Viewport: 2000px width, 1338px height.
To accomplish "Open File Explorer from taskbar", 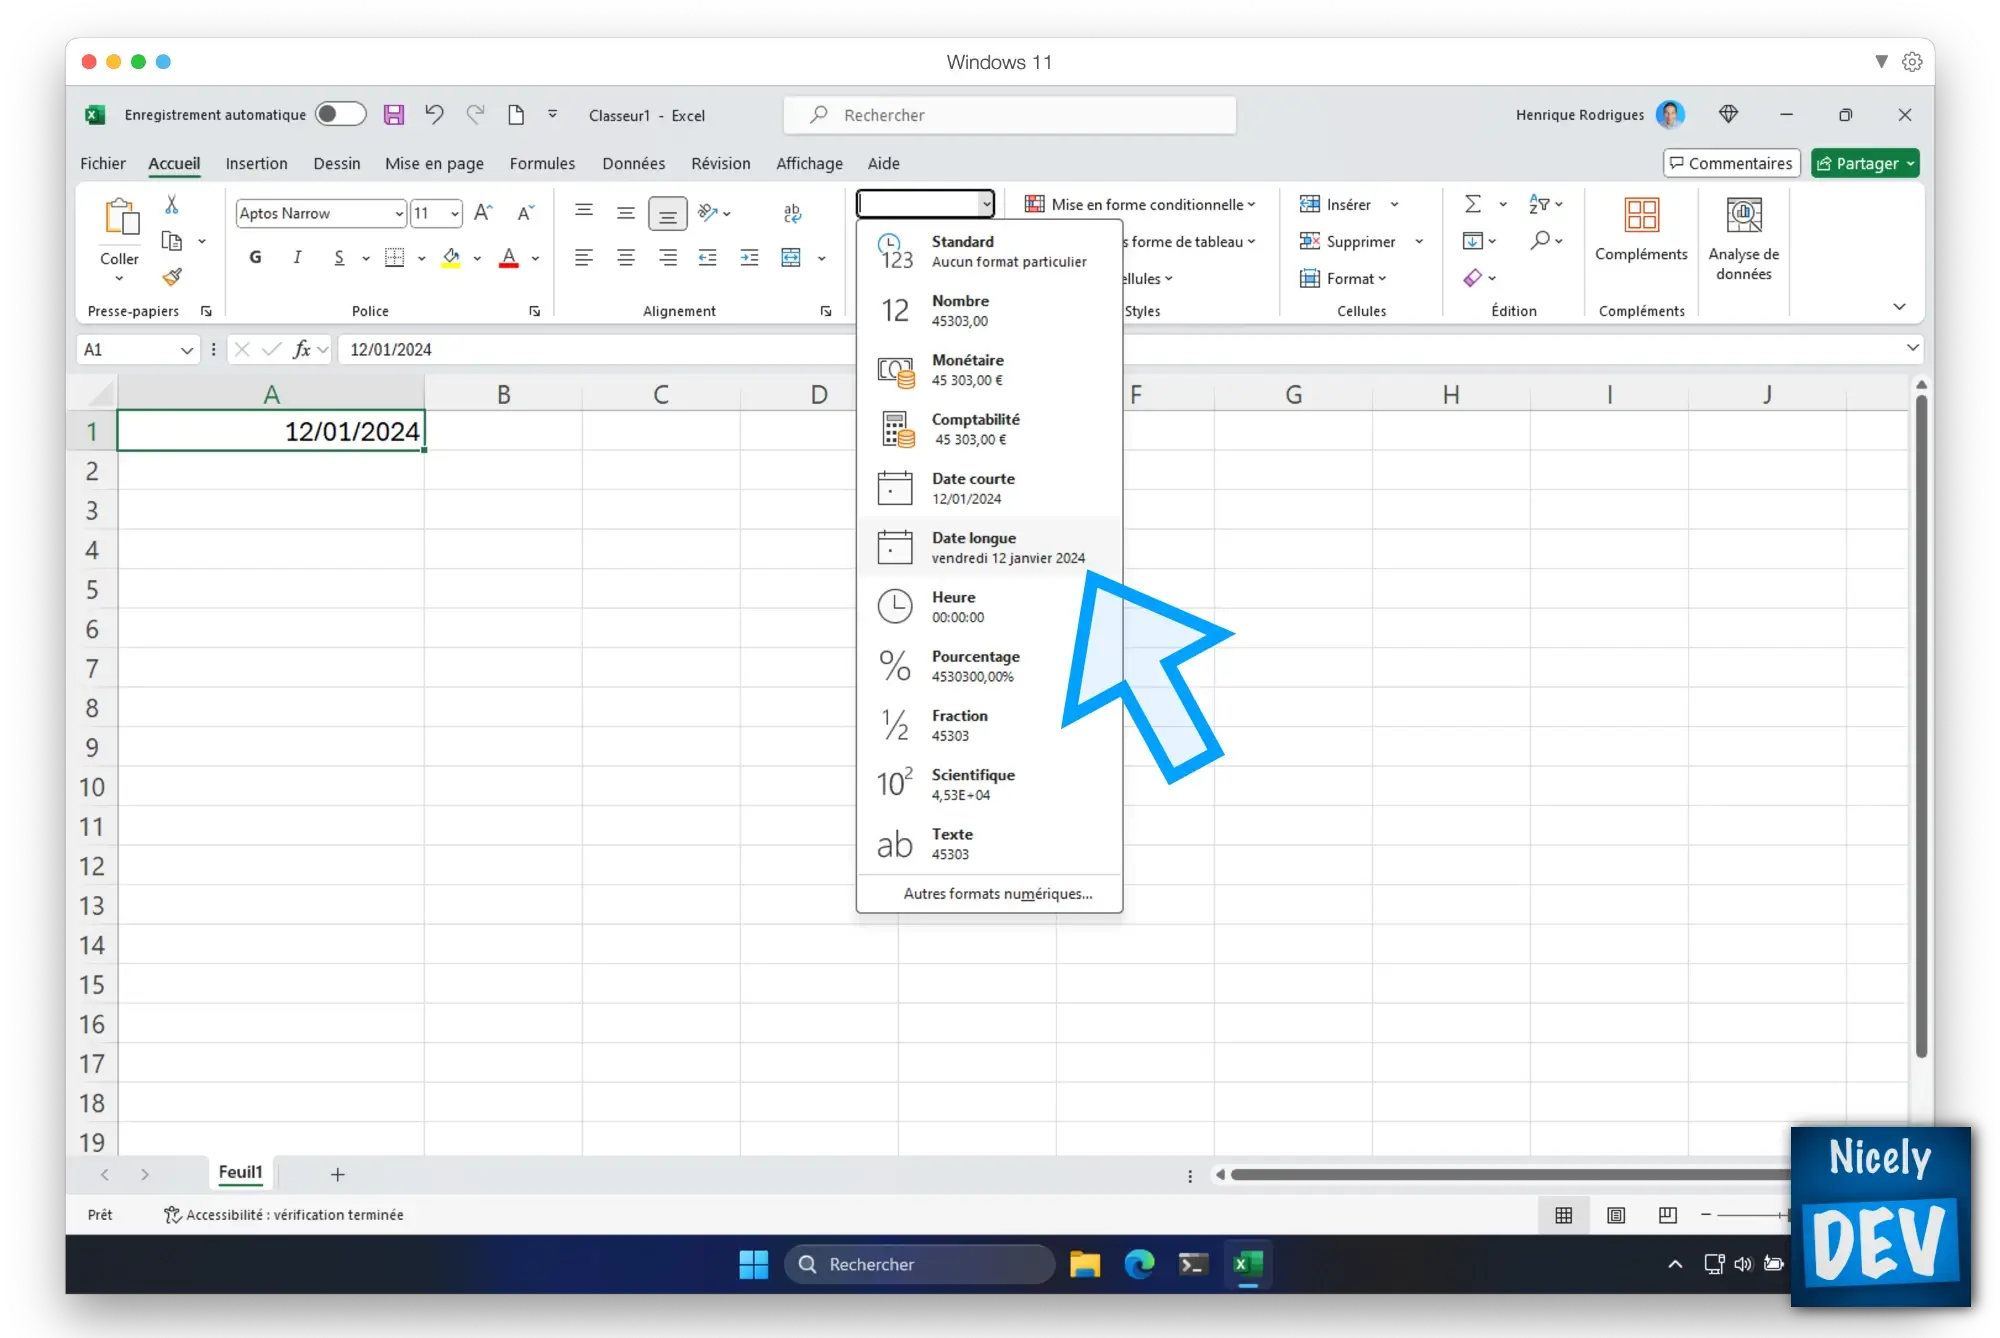I will [x=1085, y=1264].
